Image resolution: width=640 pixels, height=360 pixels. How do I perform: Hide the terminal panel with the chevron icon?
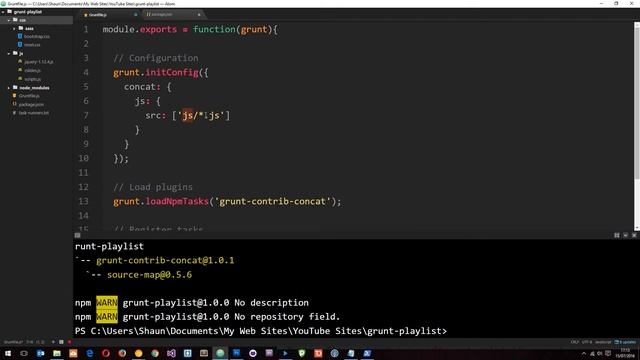625,236
